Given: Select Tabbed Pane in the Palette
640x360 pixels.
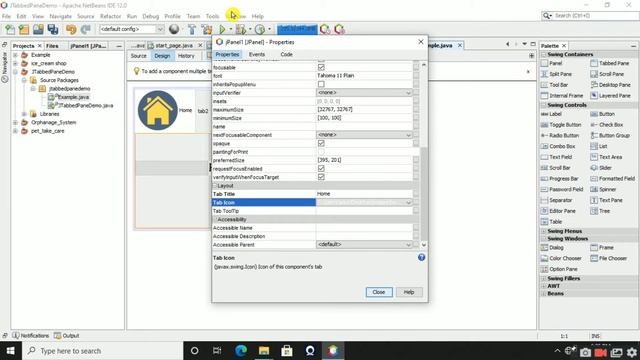Looking at the screenshot, I should 610,63.
